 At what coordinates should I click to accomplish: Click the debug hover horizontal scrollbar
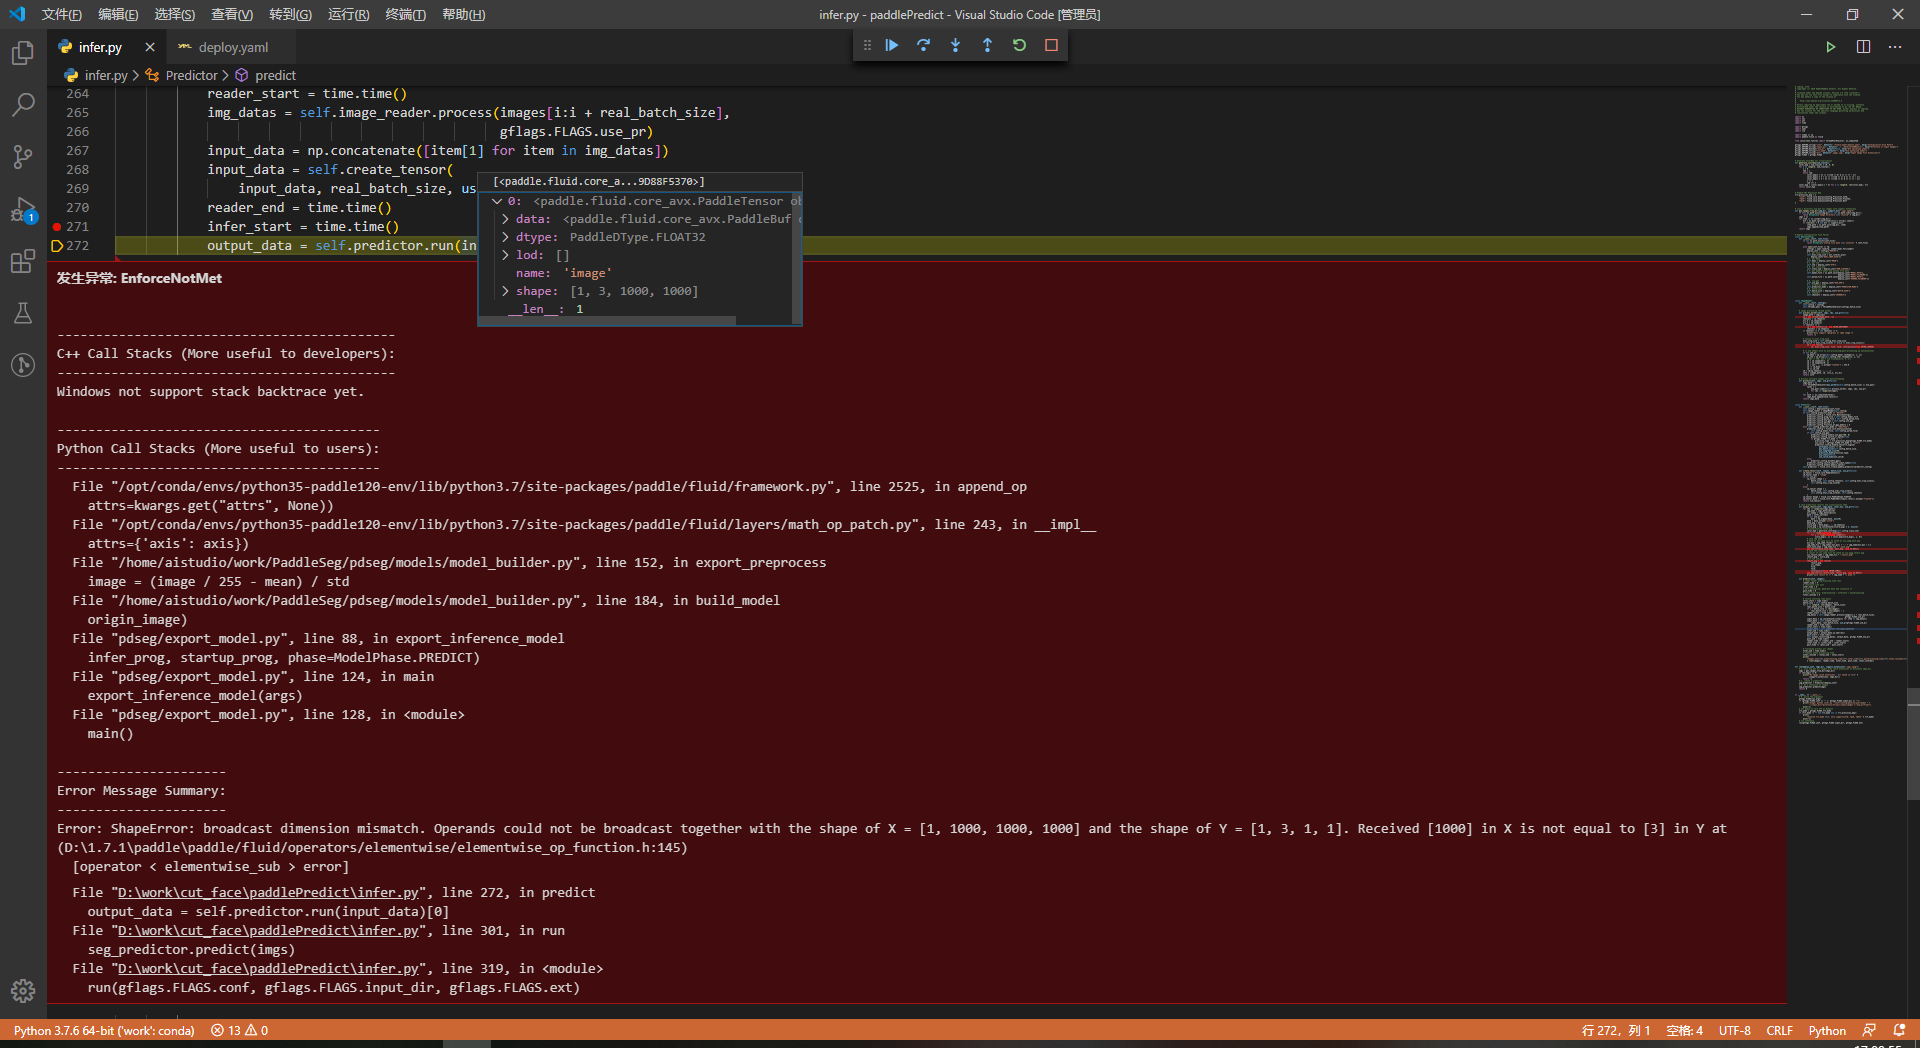pos(608,321)
